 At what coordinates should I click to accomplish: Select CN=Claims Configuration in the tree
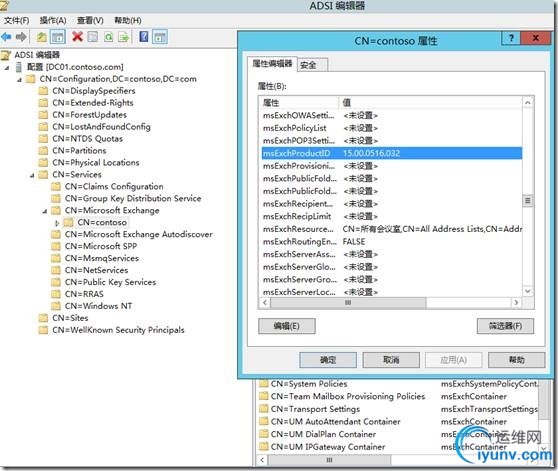pos(114,187)
